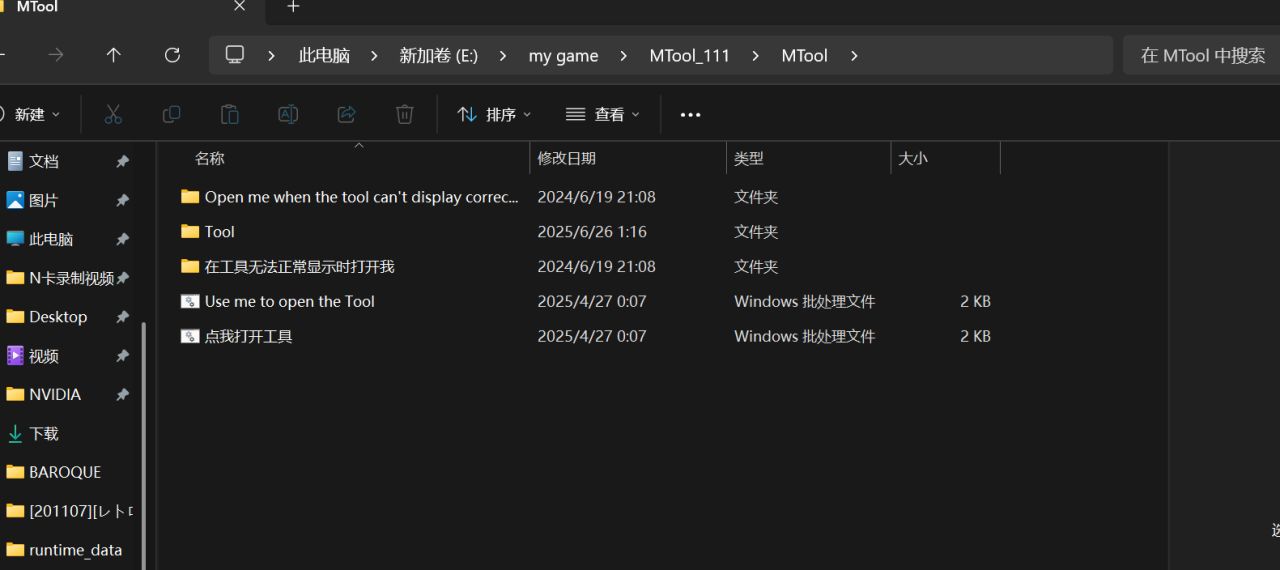The height and width of the screenshot is (570, 1280).
Task: Go to MTool_111 in the address bar
Action: click(690, 56)
